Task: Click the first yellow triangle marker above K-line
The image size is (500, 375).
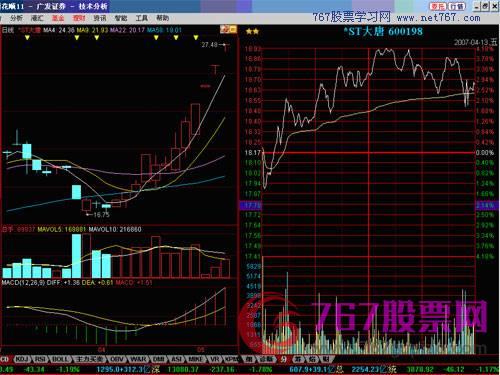Action: pos(27,38)
